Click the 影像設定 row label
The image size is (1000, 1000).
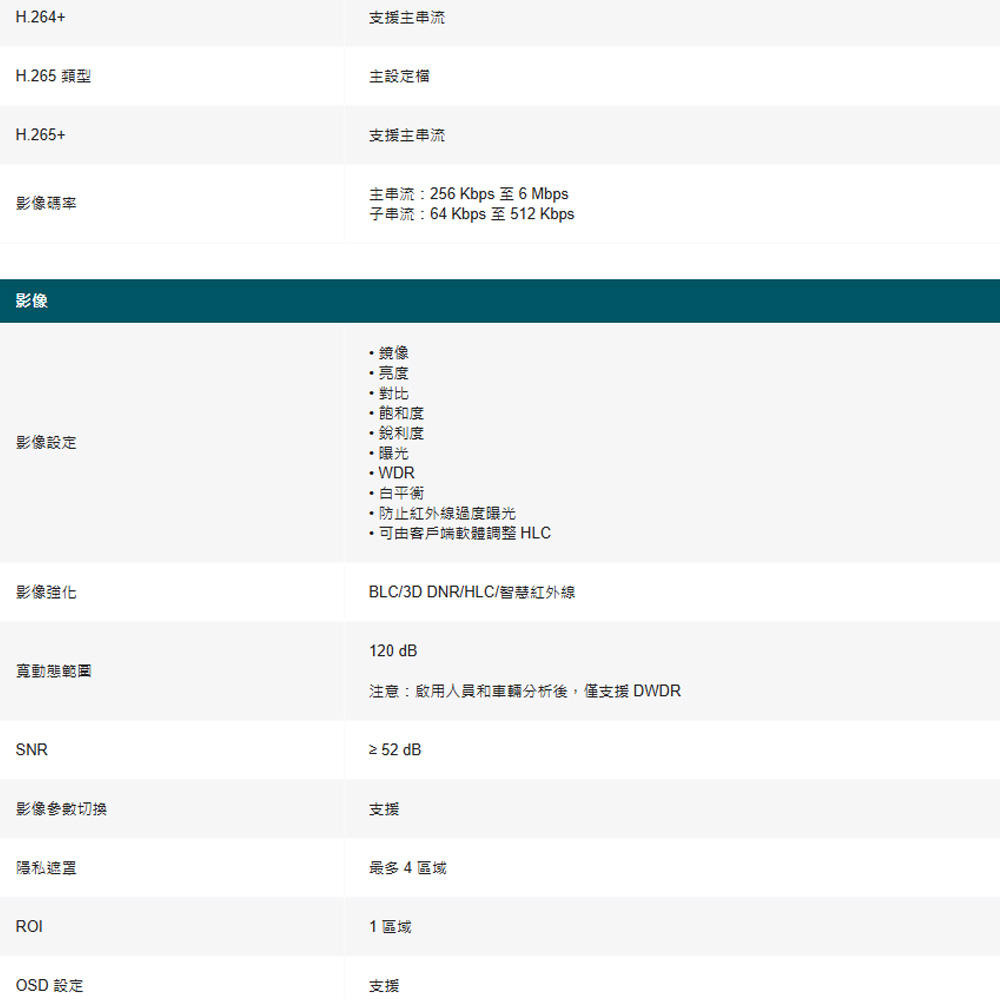[46, 442]
